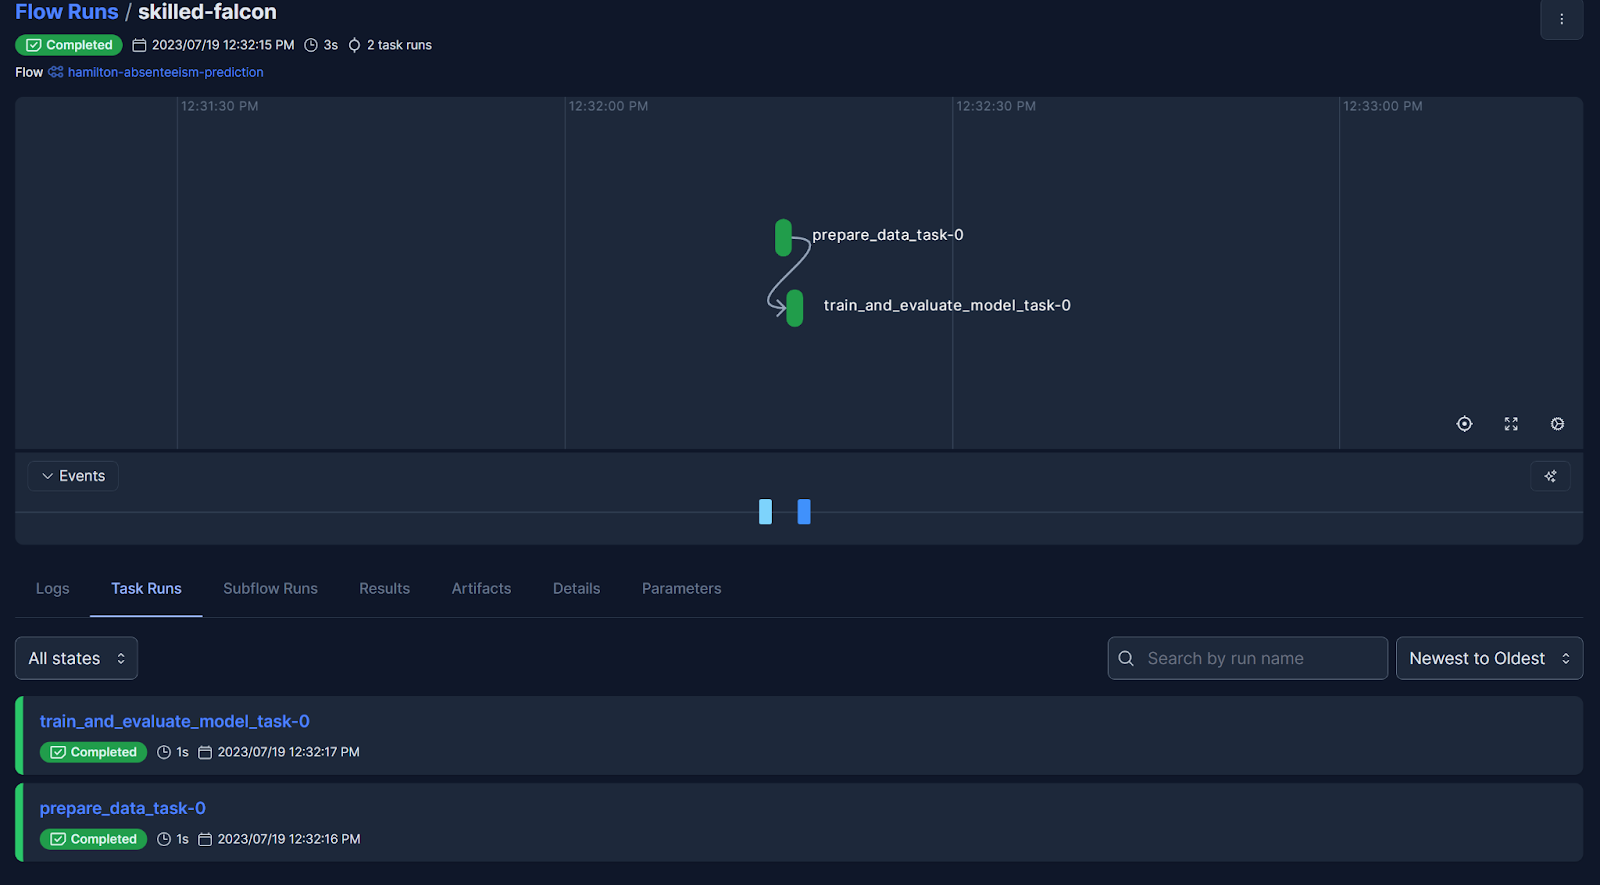Click the 2023/07/19 12:32:16 PM timestamp
1600x885 pixels.
point(289,839)
